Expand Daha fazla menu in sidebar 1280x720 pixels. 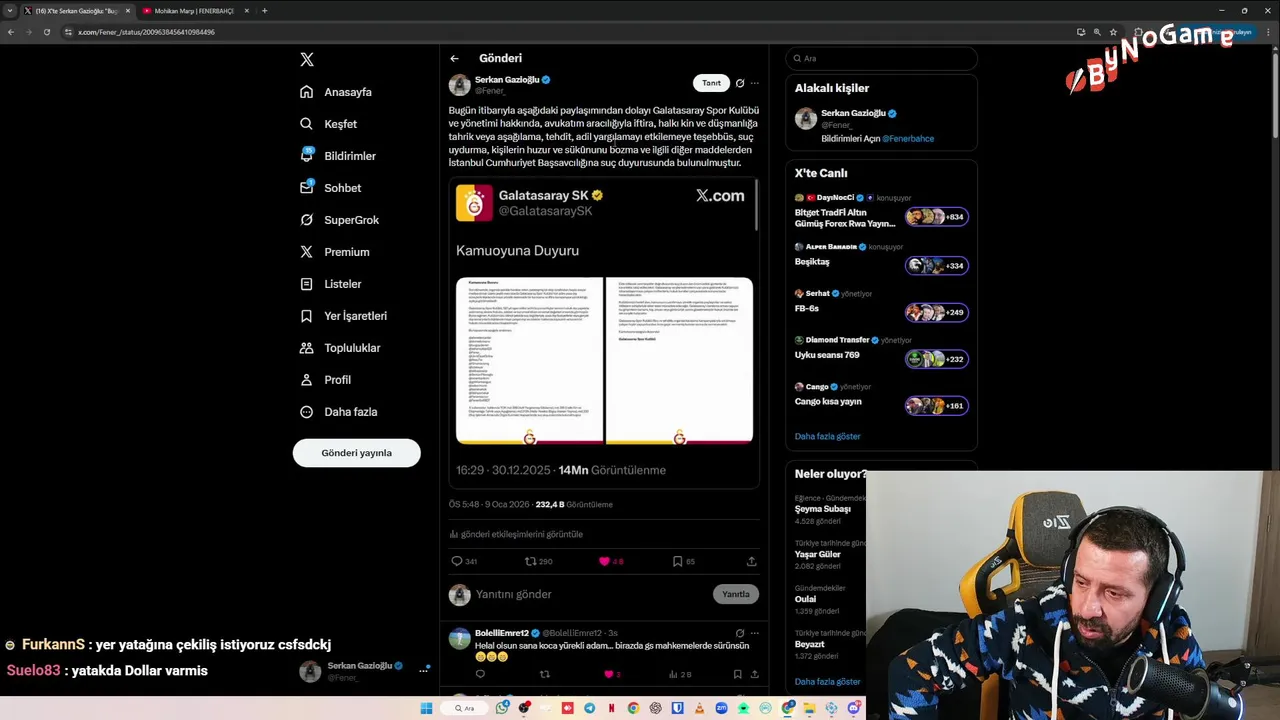click(339, 412)
